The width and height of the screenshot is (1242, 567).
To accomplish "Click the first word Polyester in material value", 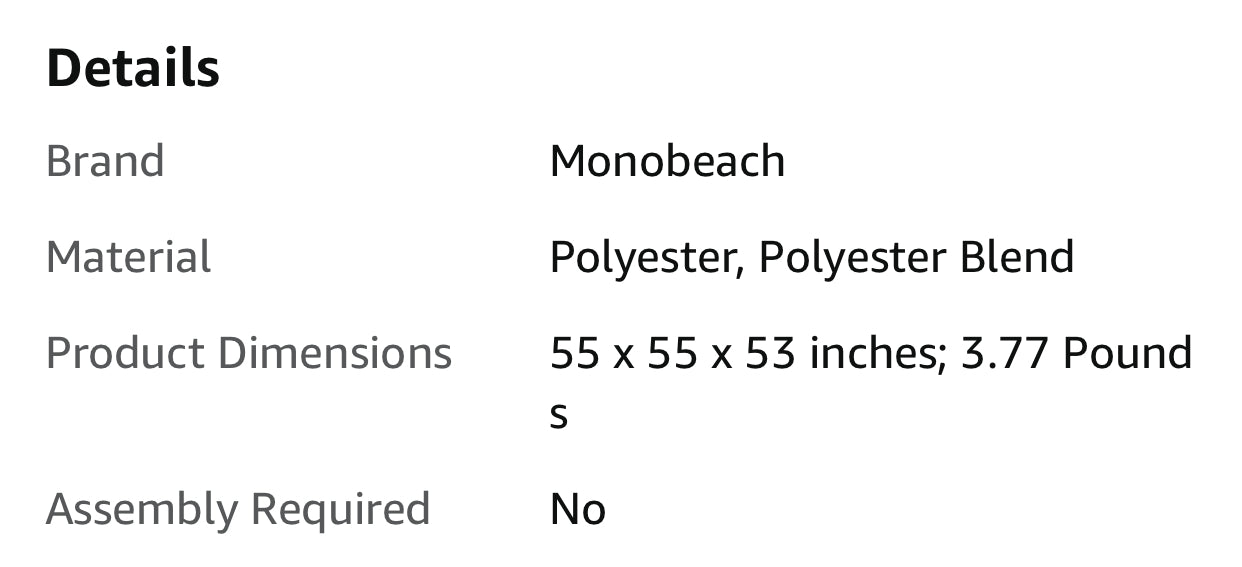I will [643, 257].
